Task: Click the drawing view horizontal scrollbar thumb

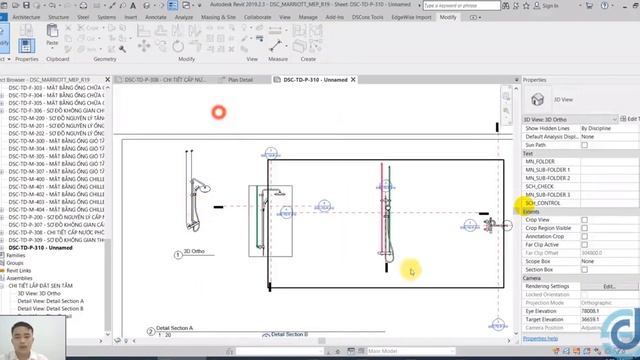Action: point(322,341)
